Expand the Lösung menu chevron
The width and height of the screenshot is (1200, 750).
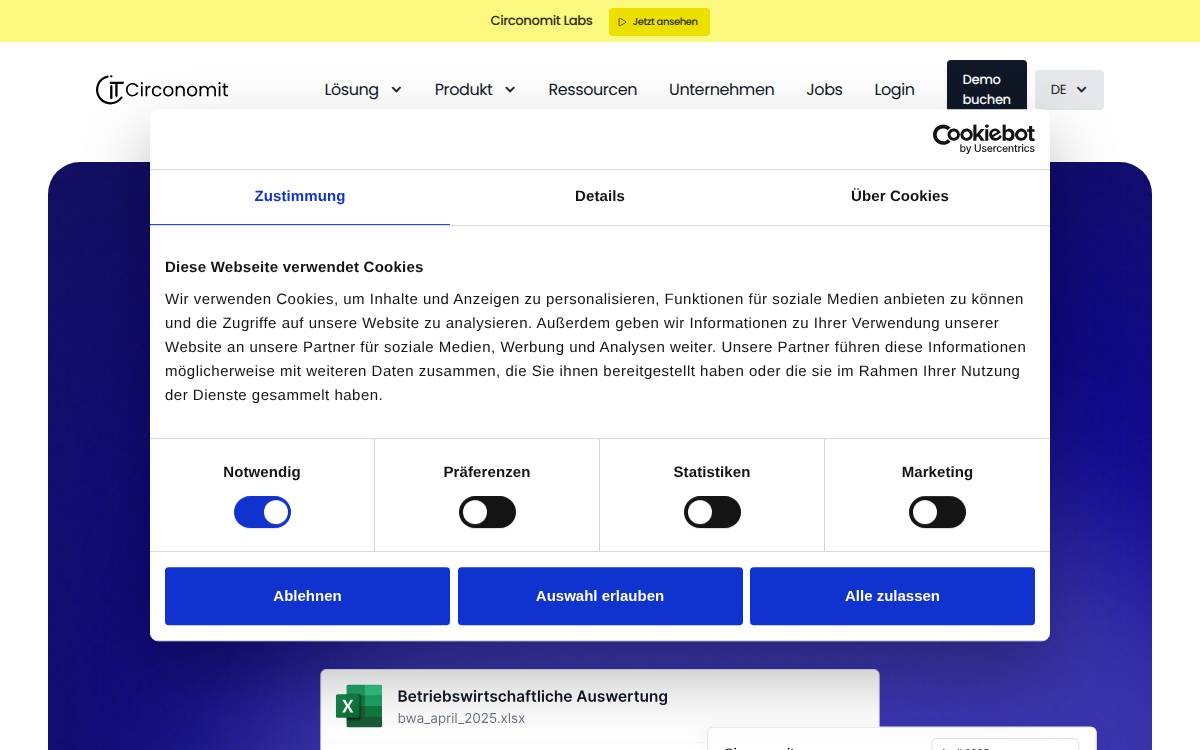[396, 90]
